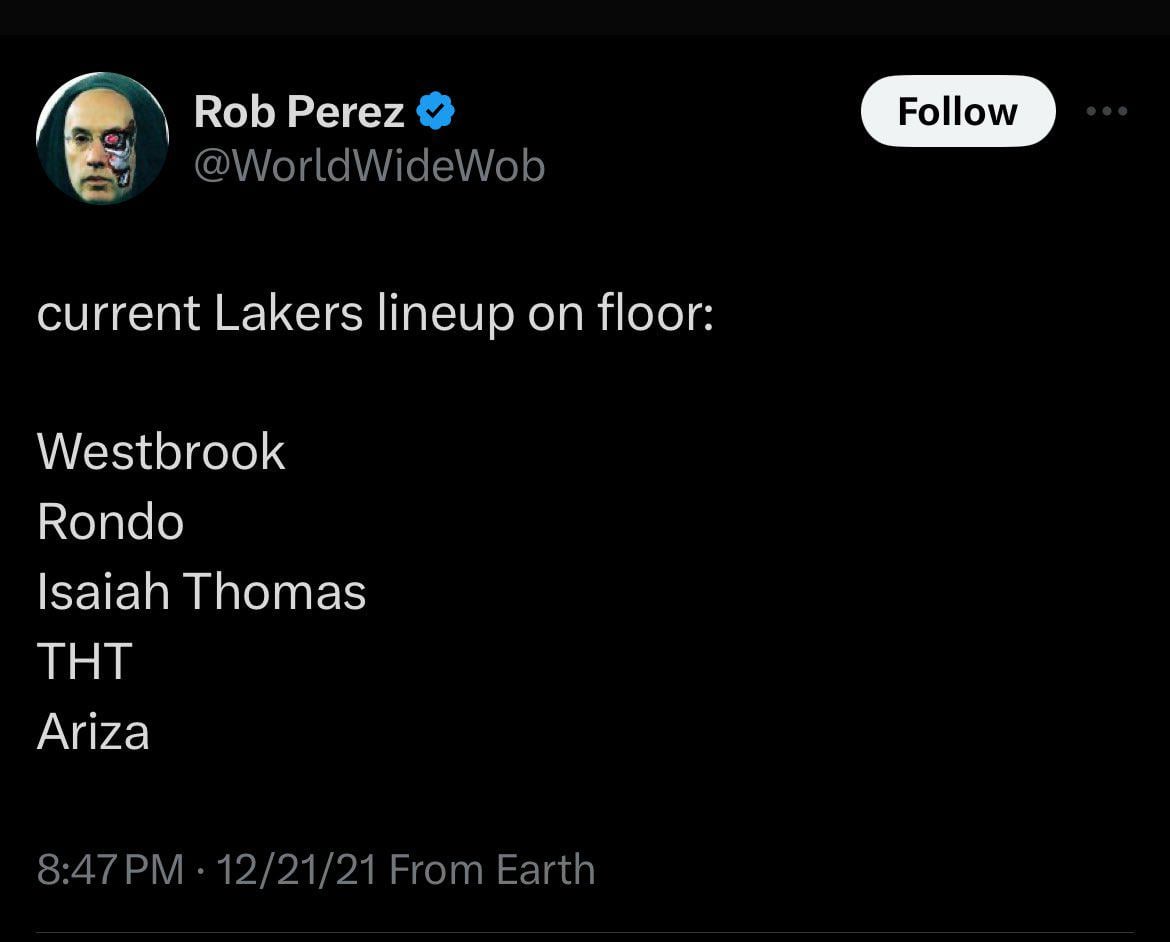
Task: Click the "Ariza" line of the tweet
Action: click(93, 732)
